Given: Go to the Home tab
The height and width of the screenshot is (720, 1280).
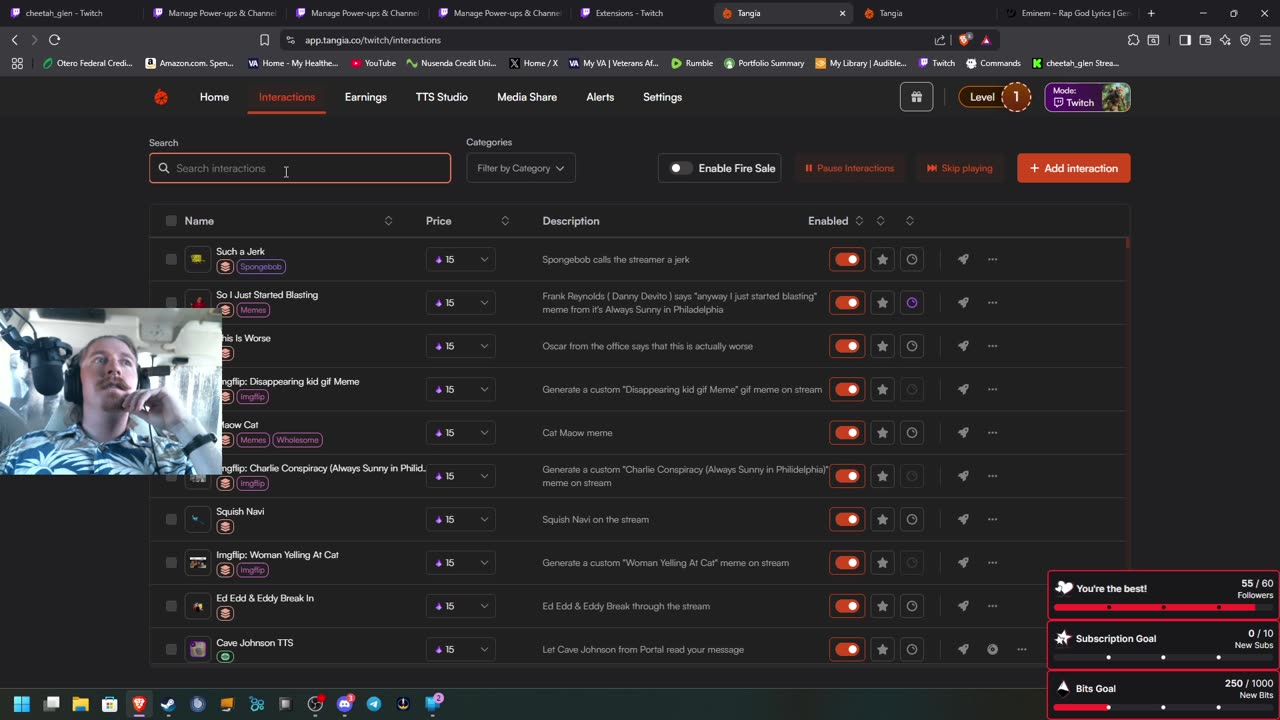Looking at the screenshot, I should click(214, 97).
